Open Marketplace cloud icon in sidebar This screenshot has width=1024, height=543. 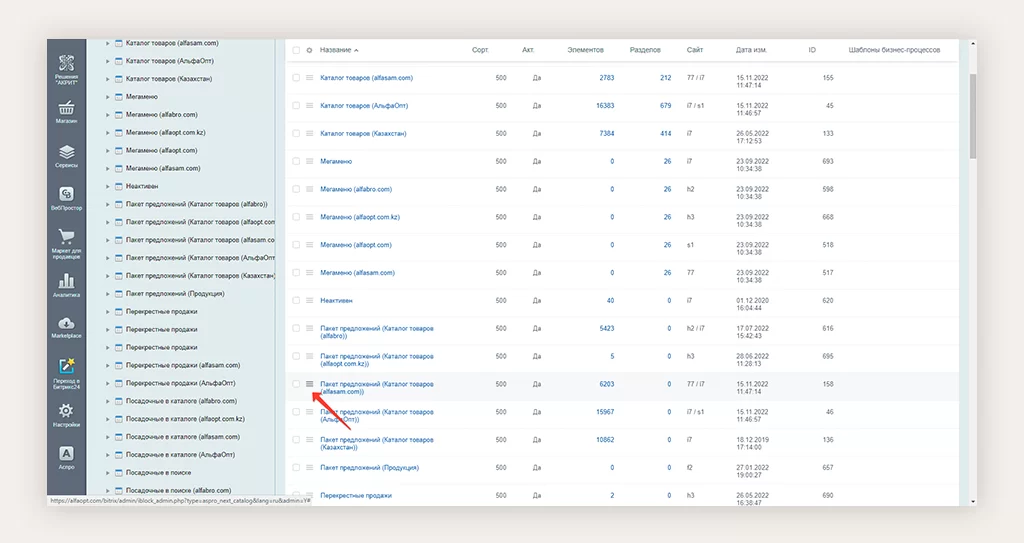pos(66,326)
